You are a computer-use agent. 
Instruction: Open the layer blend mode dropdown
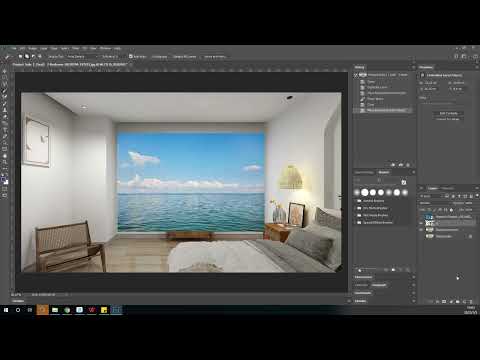tap(430, 203)
